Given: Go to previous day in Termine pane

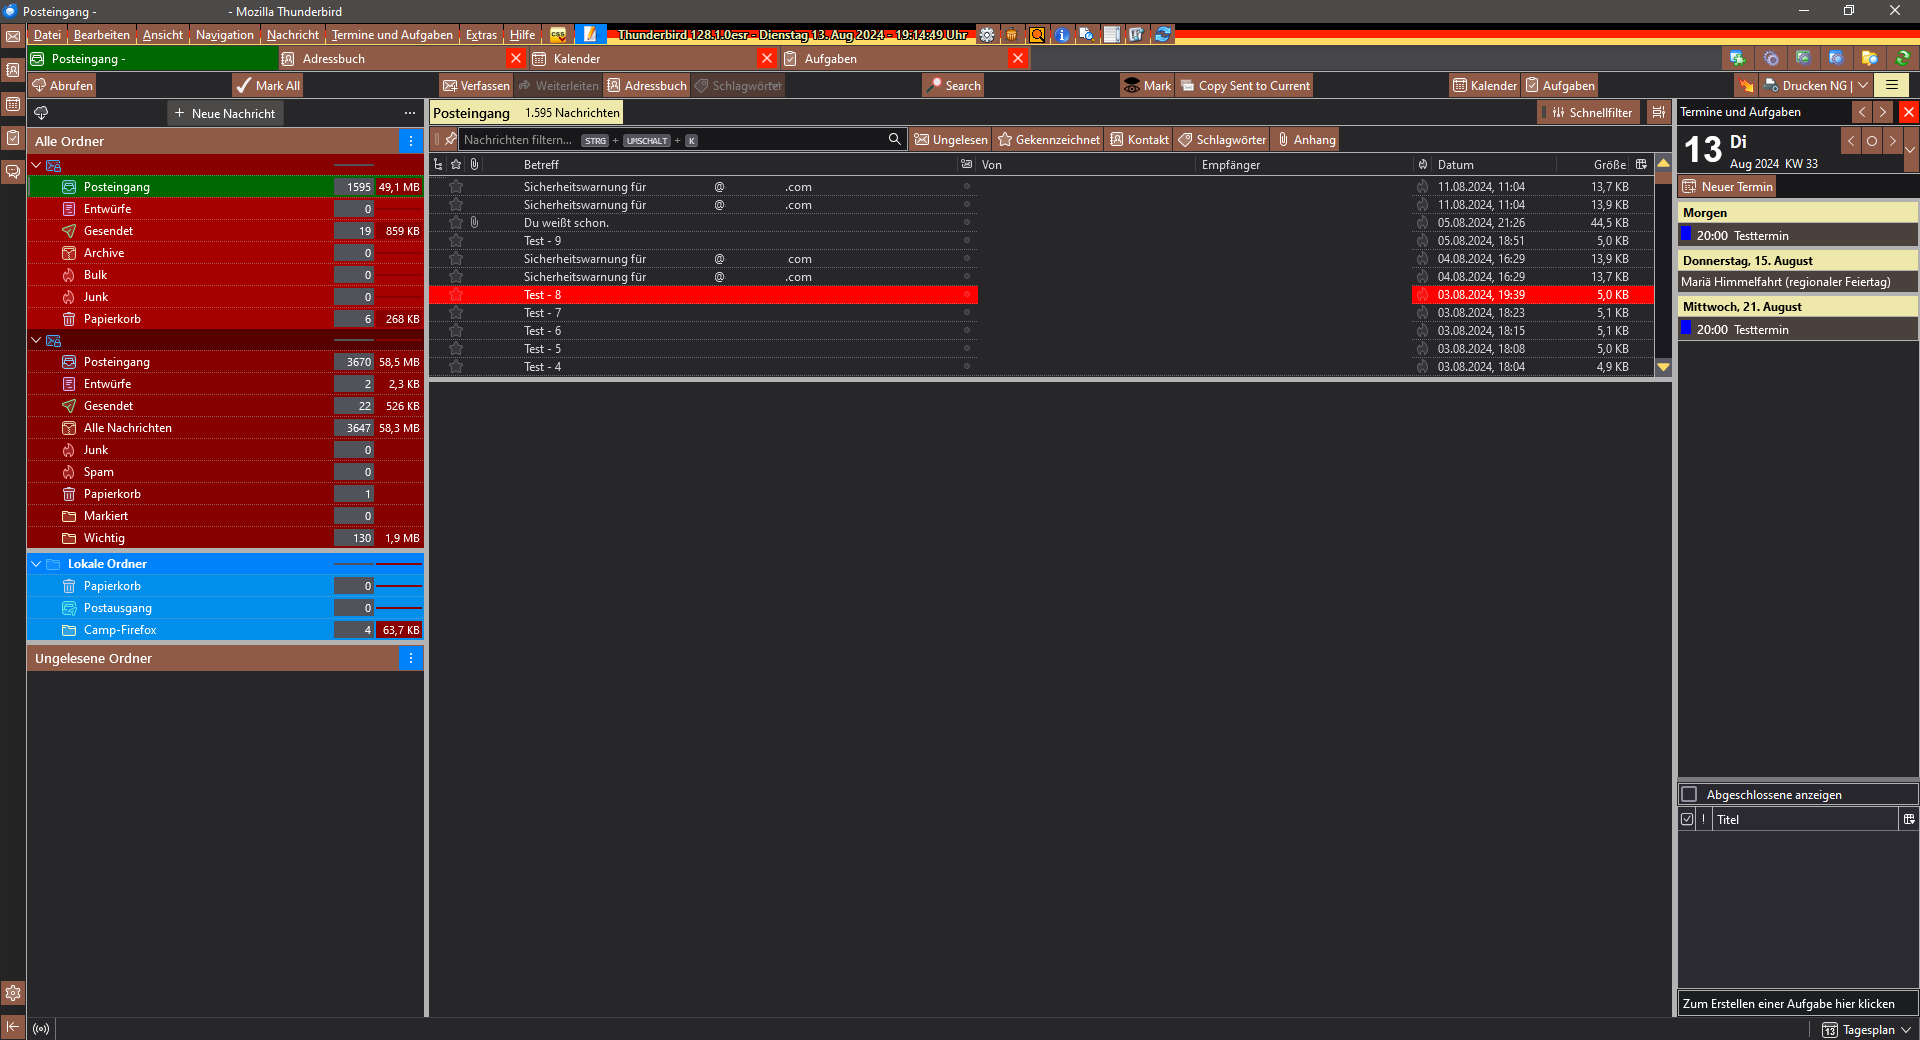Looking at the screenshot, I should 1851,141.
